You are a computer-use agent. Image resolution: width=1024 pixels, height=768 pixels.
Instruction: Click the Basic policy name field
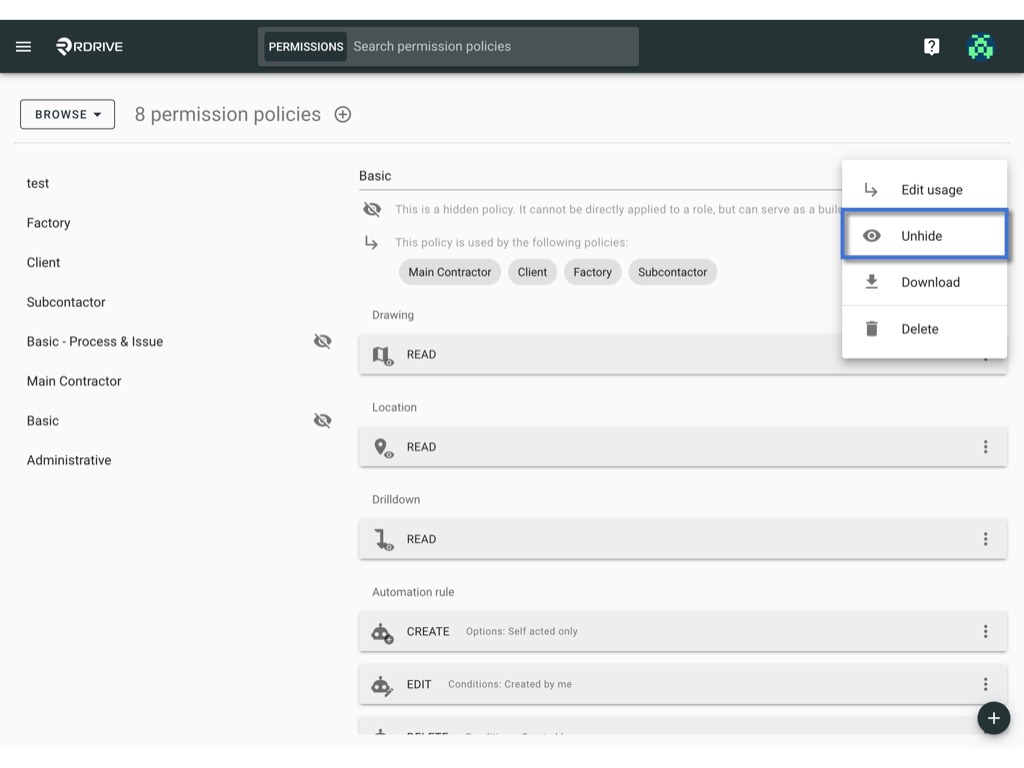(600, 176)
